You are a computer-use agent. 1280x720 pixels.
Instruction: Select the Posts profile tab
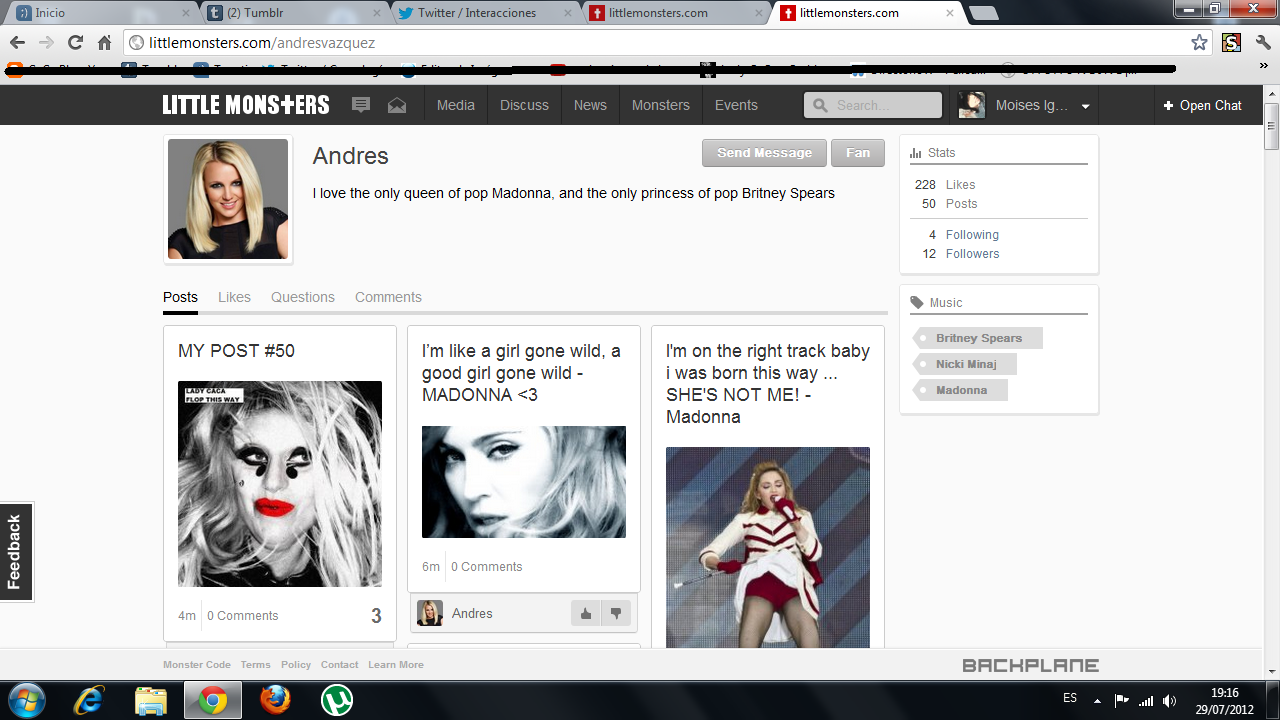180,297
